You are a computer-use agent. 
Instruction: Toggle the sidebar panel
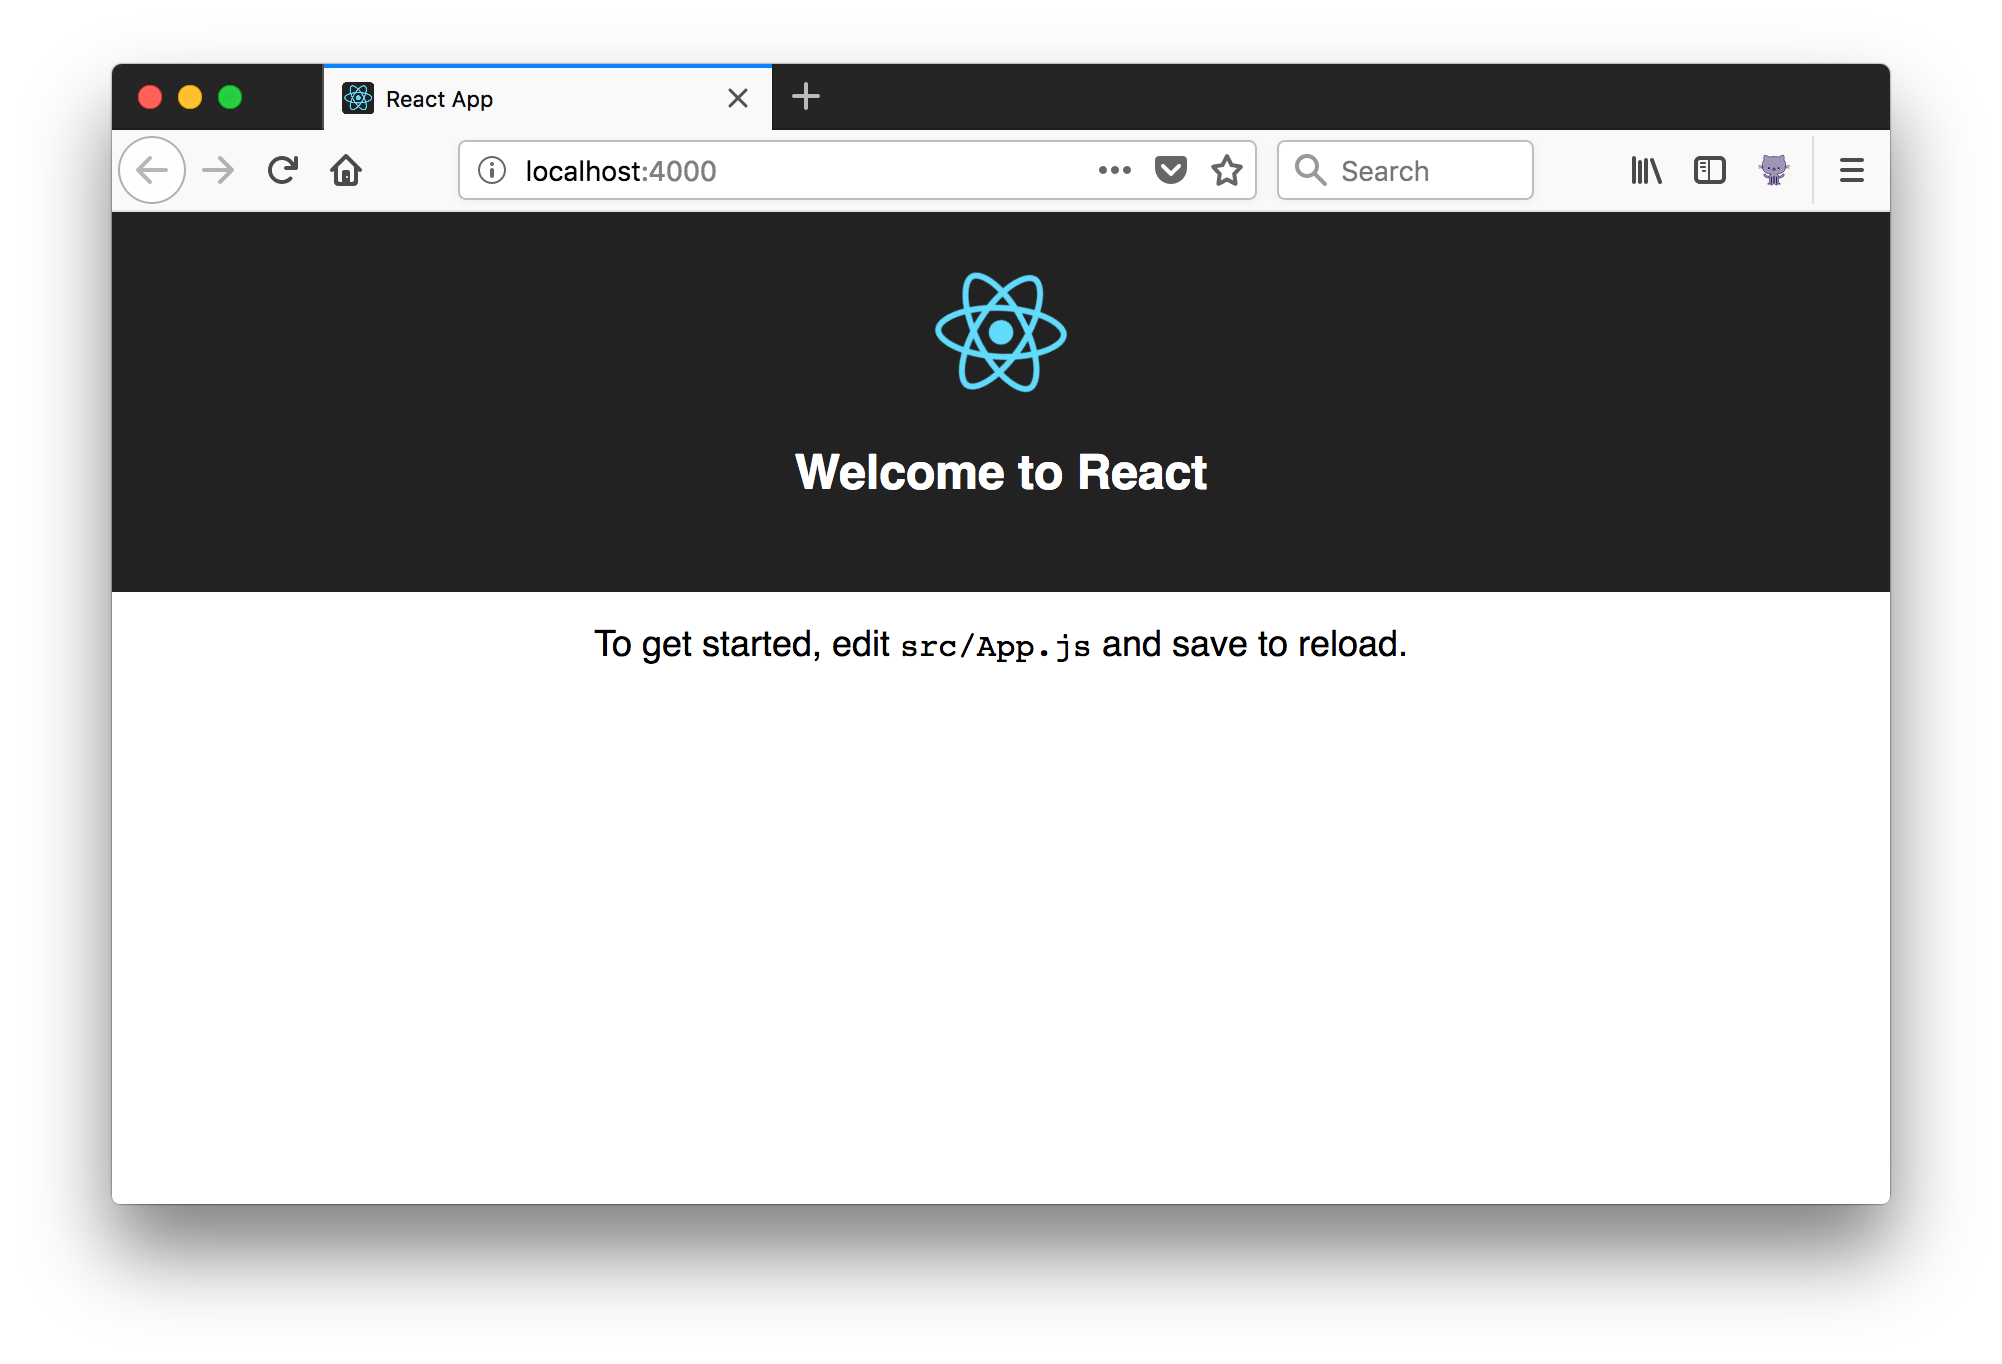pyautogui.click(x=1710, y=170)
